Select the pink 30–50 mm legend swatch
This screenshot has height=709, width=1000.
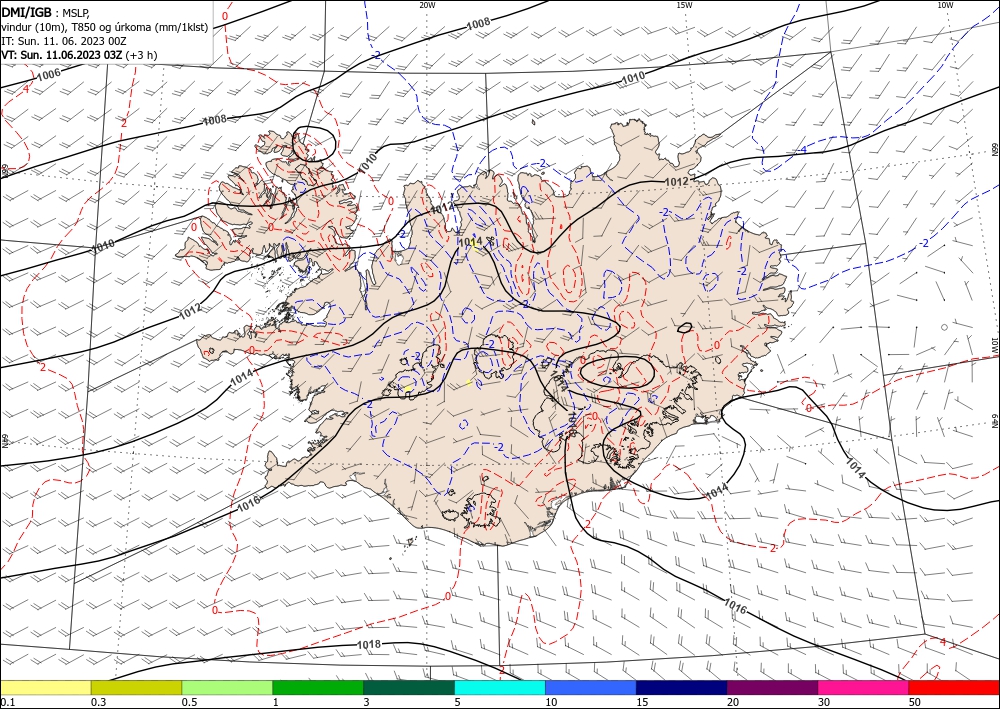point(863,687)
